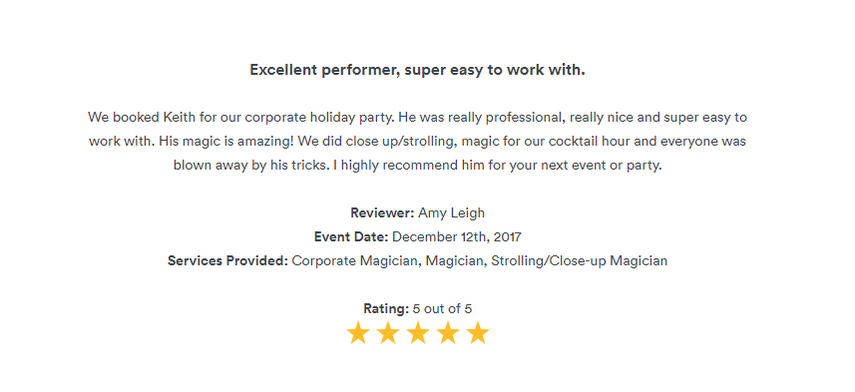
Task: Click 'Strolling/Close-up Magician' service text
Action: tap(579, 261)
